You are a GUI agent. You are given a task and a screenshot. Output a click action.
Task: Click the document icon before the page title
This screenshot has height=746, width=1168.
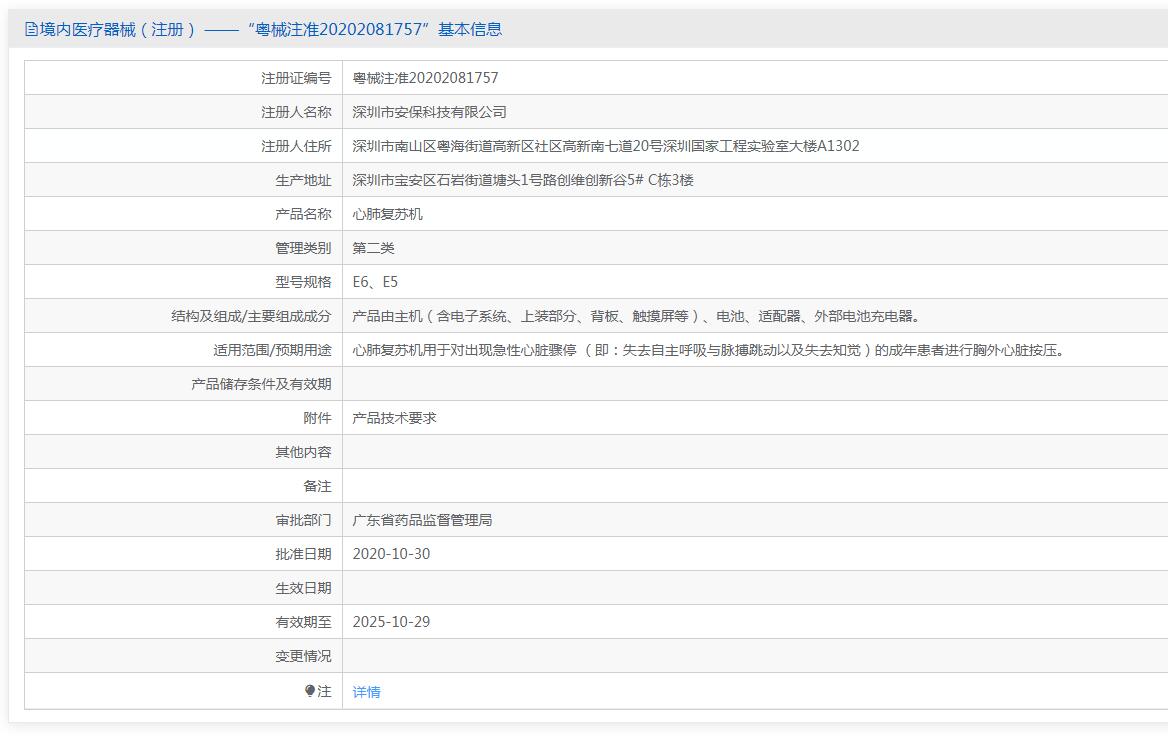(31, 30)
